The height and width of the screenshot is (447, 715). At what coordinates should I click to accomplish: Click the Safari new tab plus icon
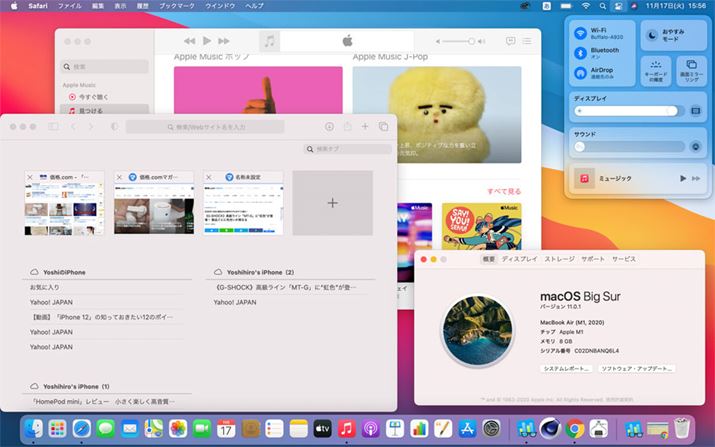(x=365, y=127)
